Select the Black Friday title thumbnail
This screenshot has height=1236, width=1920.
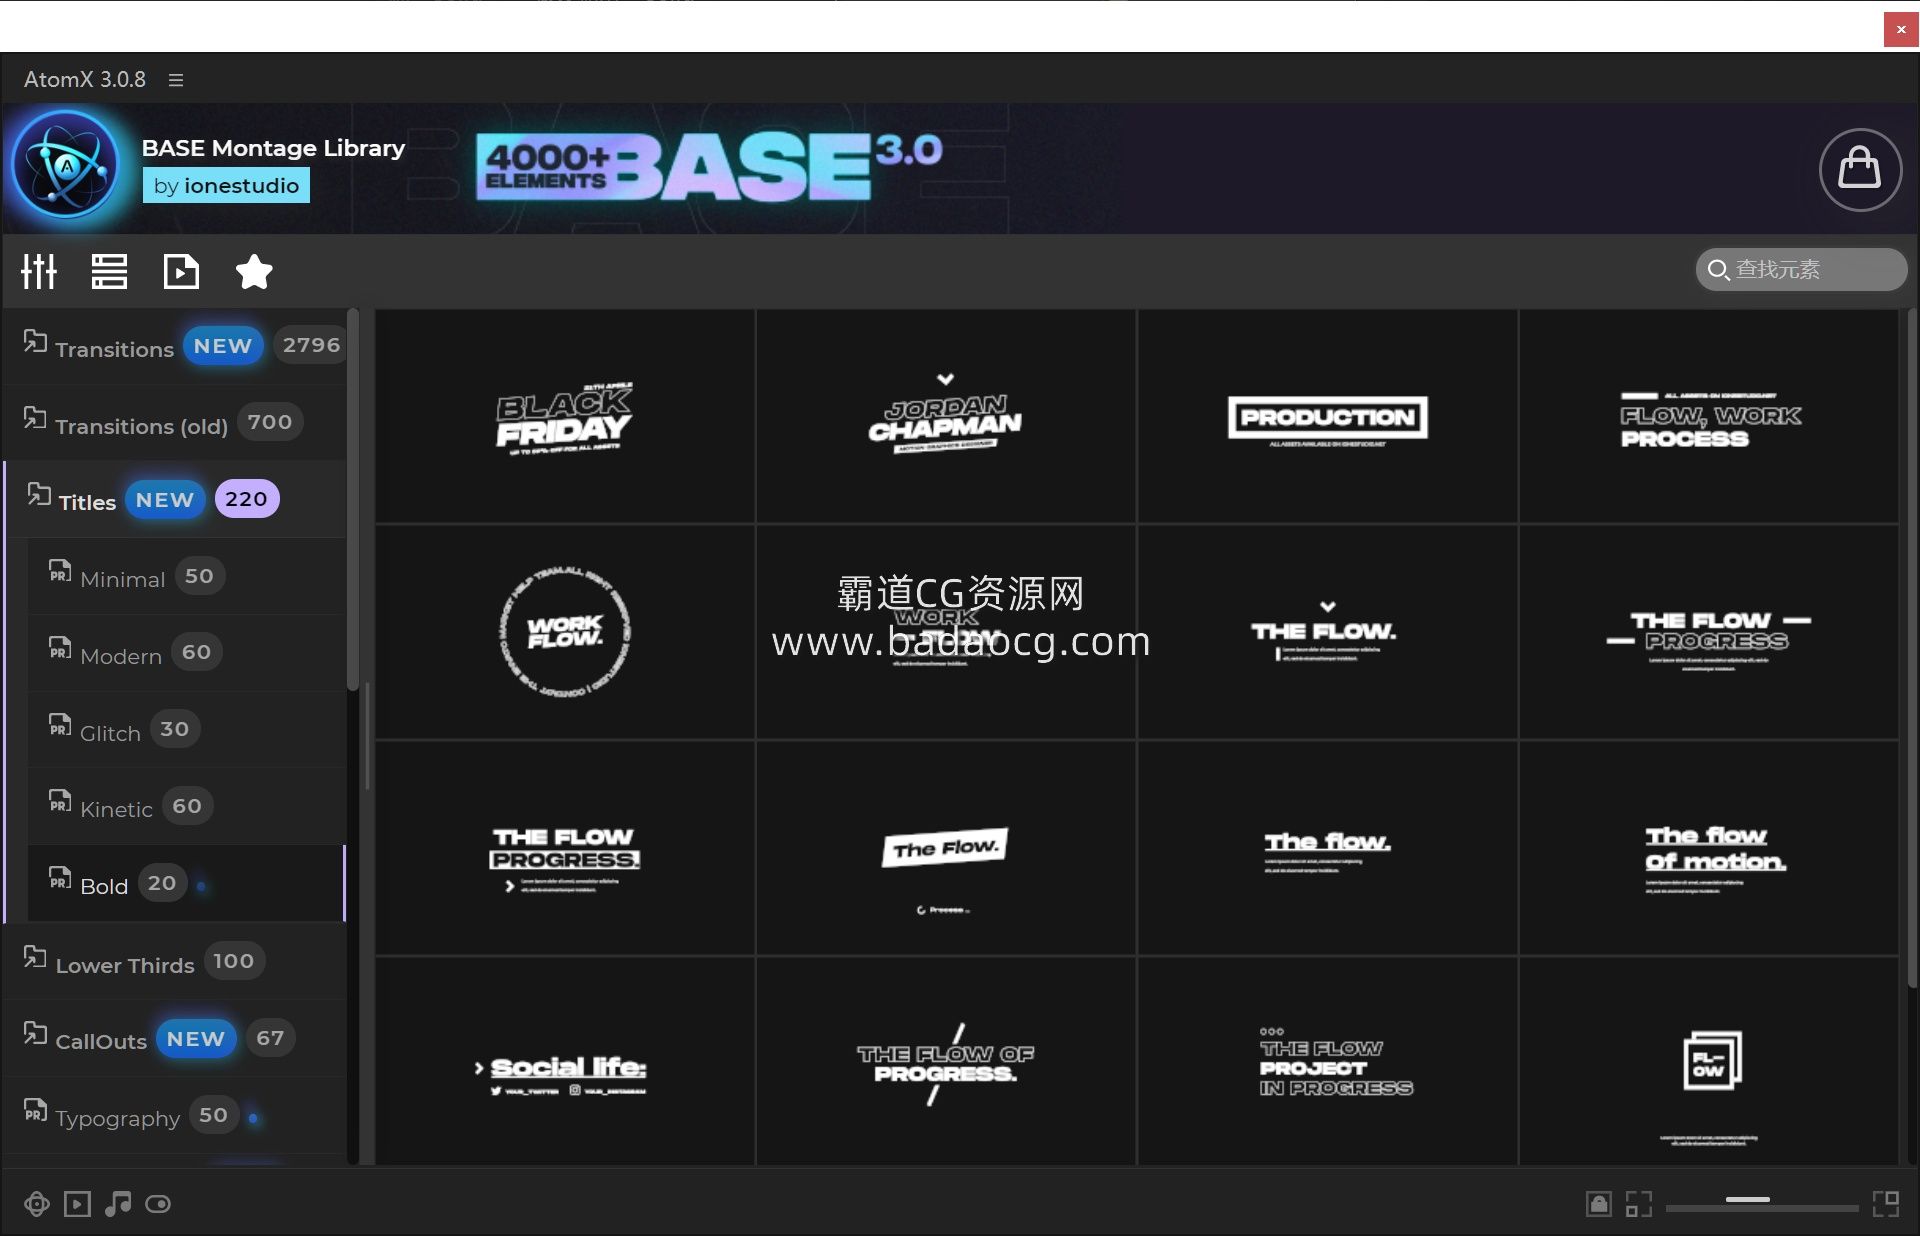pyautogui.click(x=565, y=416)
